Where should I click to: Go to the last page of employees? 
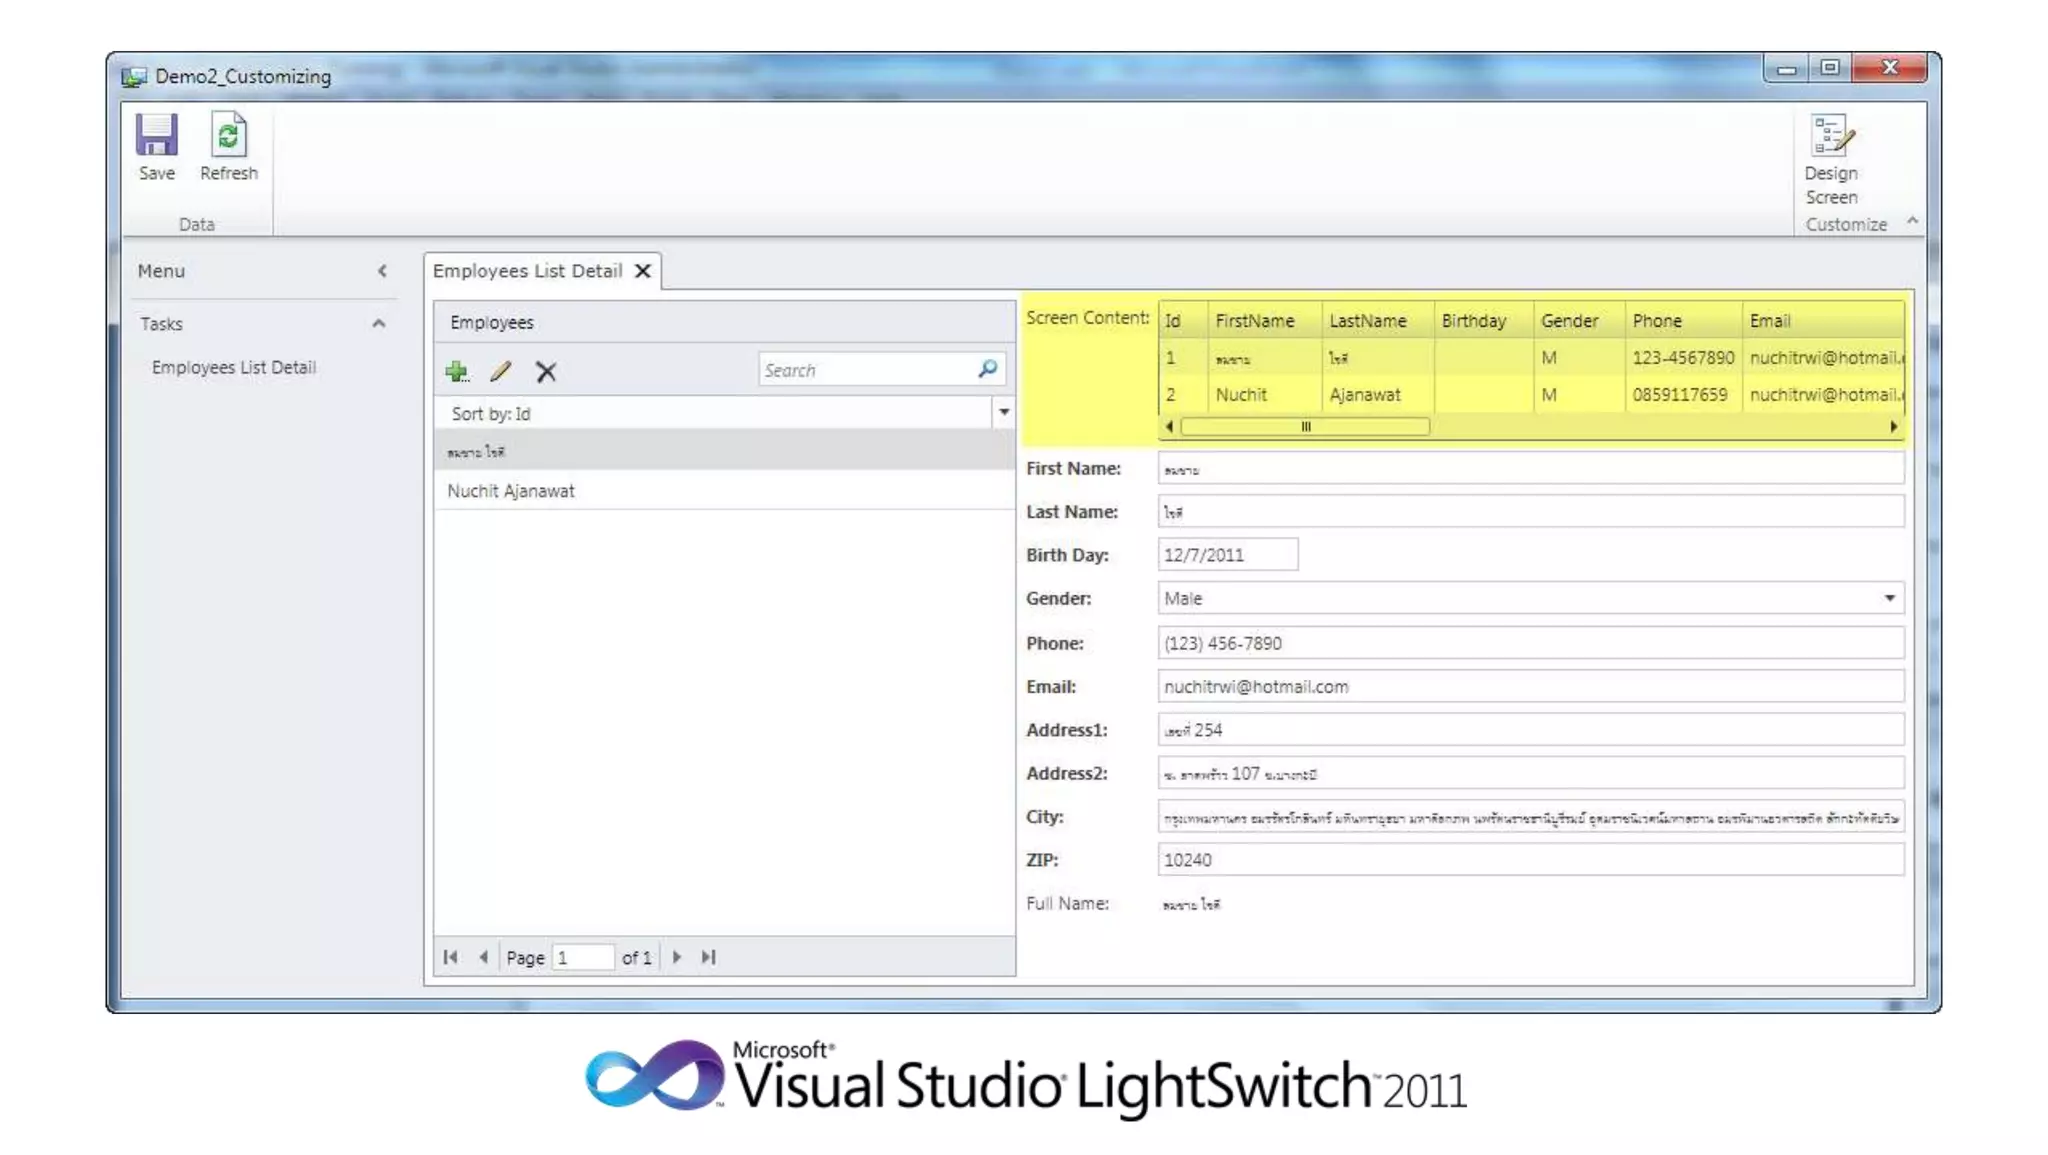pos(708,957)
